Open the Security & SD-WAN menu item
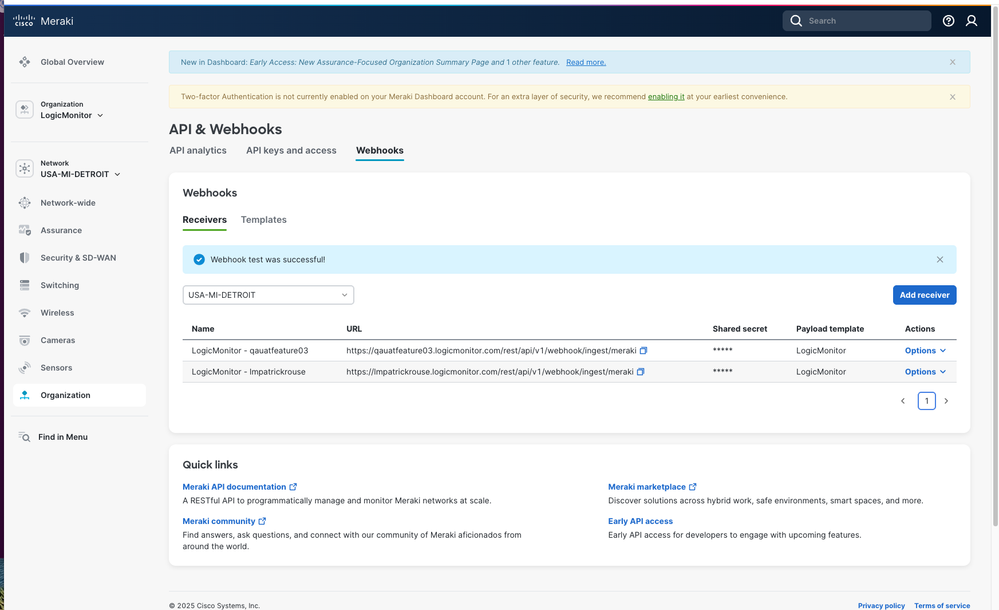999x610 pixels. (x=78, y=258)
